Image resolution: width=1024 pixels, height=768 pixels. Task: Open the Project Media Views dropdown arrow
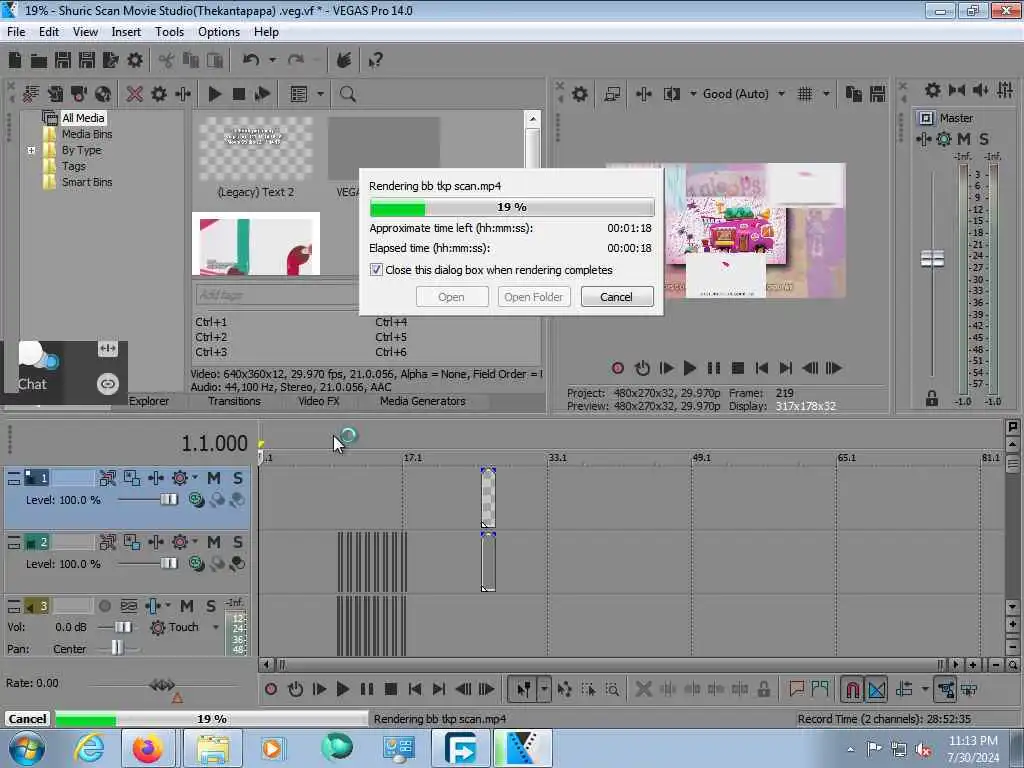320,94
